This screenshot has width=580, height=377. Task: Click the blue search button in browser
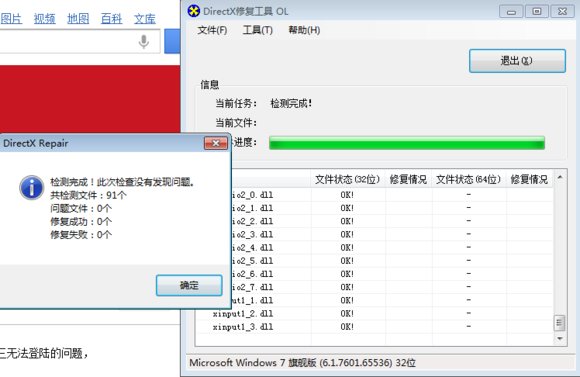(x=172, y=41)
